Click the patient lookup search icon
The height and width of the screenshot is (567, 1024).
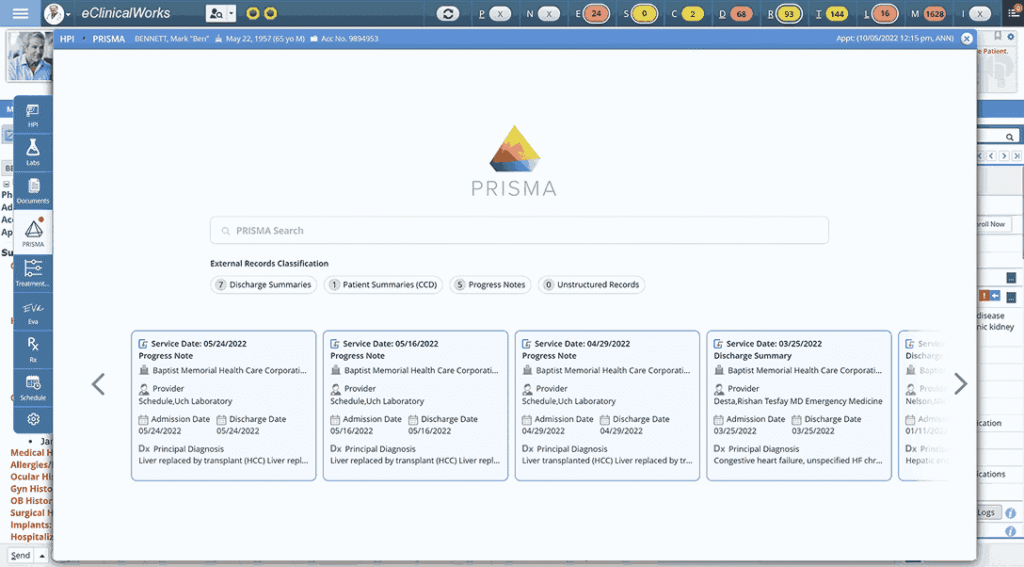coord(216,13)
